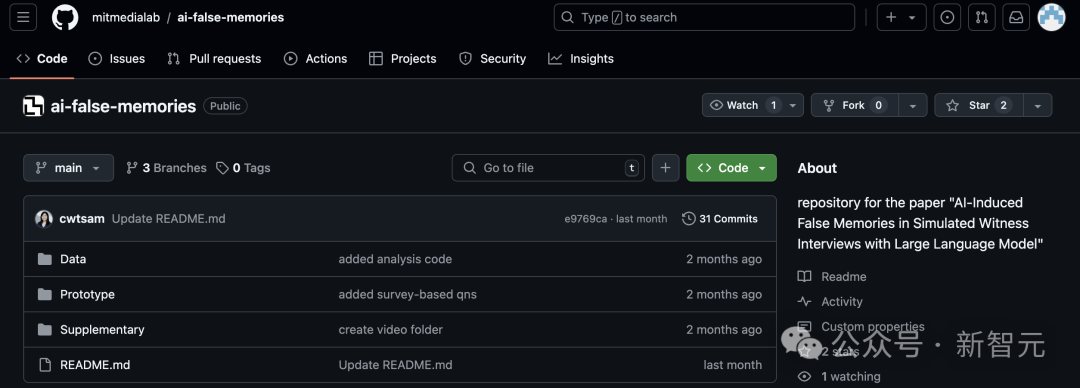Open the Supplementary folder
The height and width of the screenshot is (388, 1080).
[103, 329]
